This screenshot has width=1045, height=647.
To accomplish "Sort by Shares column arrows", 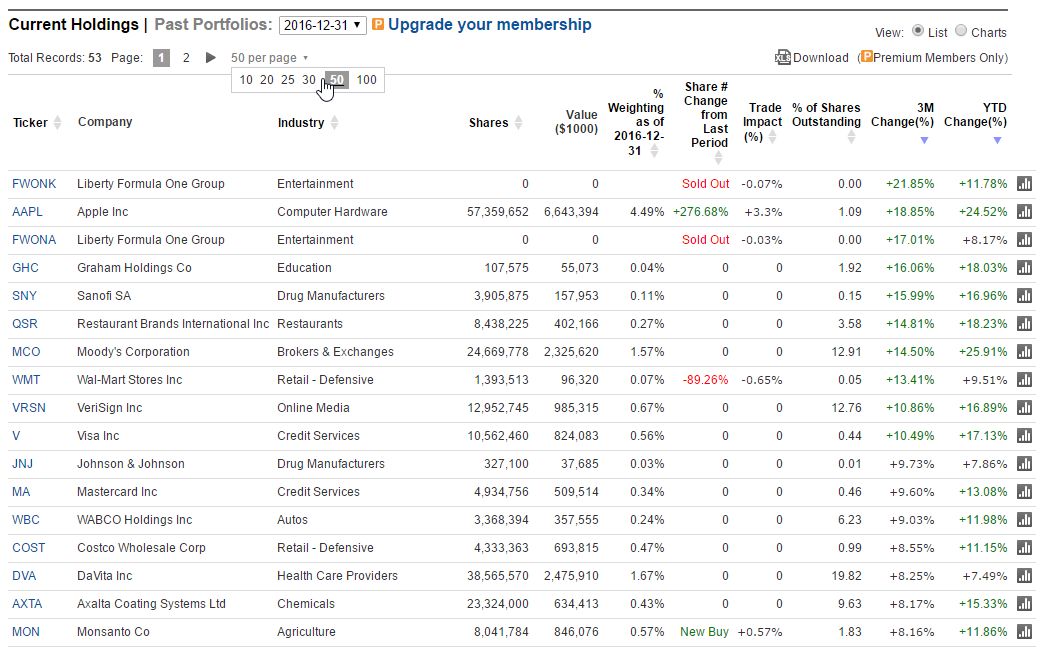I will [519, 123].
